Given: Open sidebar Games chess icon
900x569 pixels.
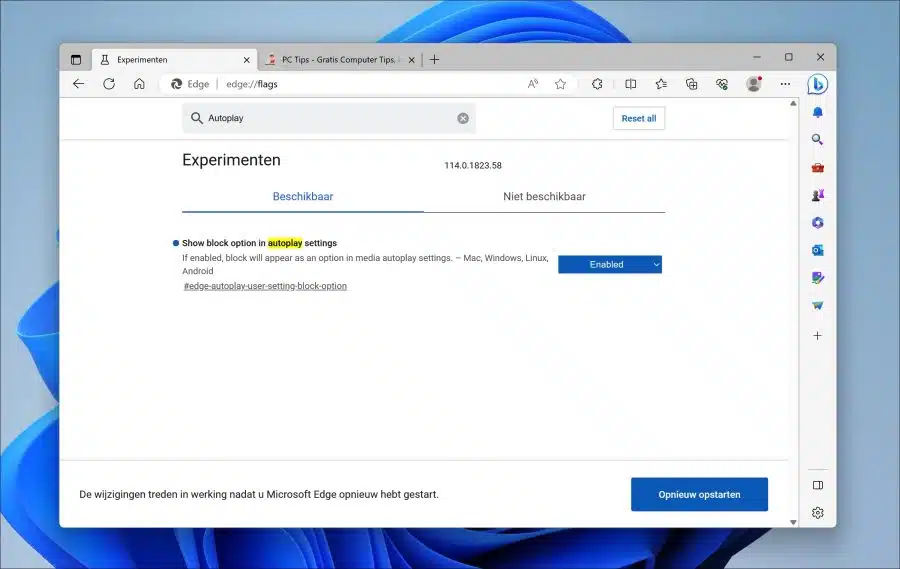Looking at the screenshot, I should coord(818,195).
